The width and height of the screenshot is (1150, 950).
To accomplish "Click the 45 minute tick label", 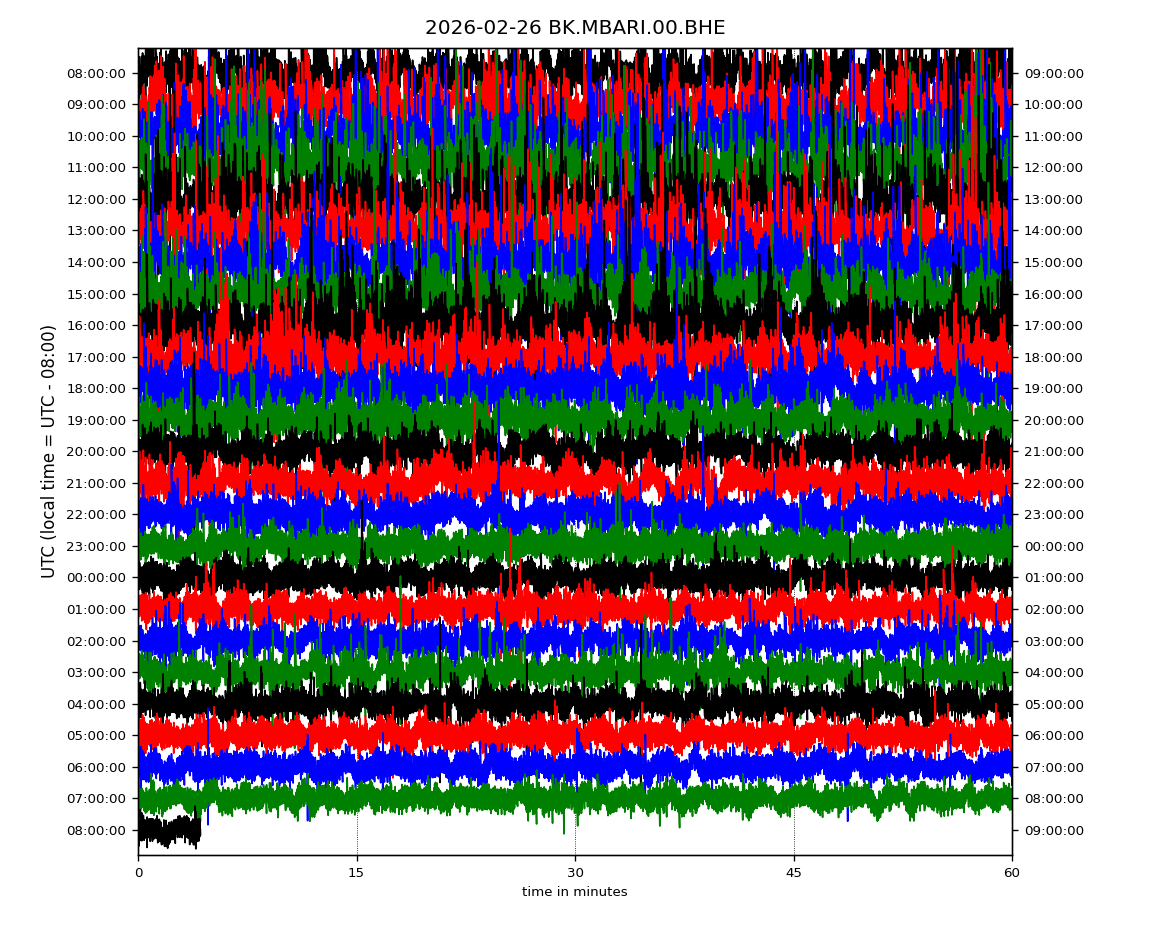I will point(794,873).
